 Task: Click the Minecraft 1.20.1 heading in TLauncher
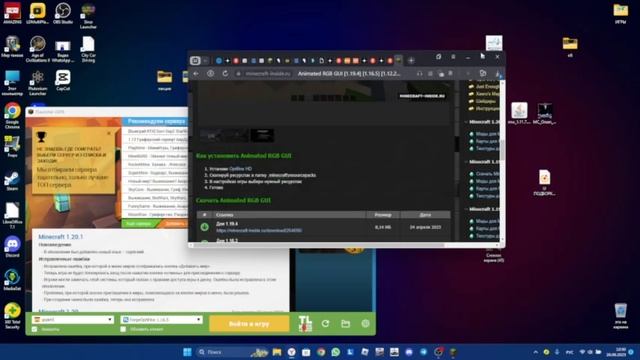click(x=61, y=237)
